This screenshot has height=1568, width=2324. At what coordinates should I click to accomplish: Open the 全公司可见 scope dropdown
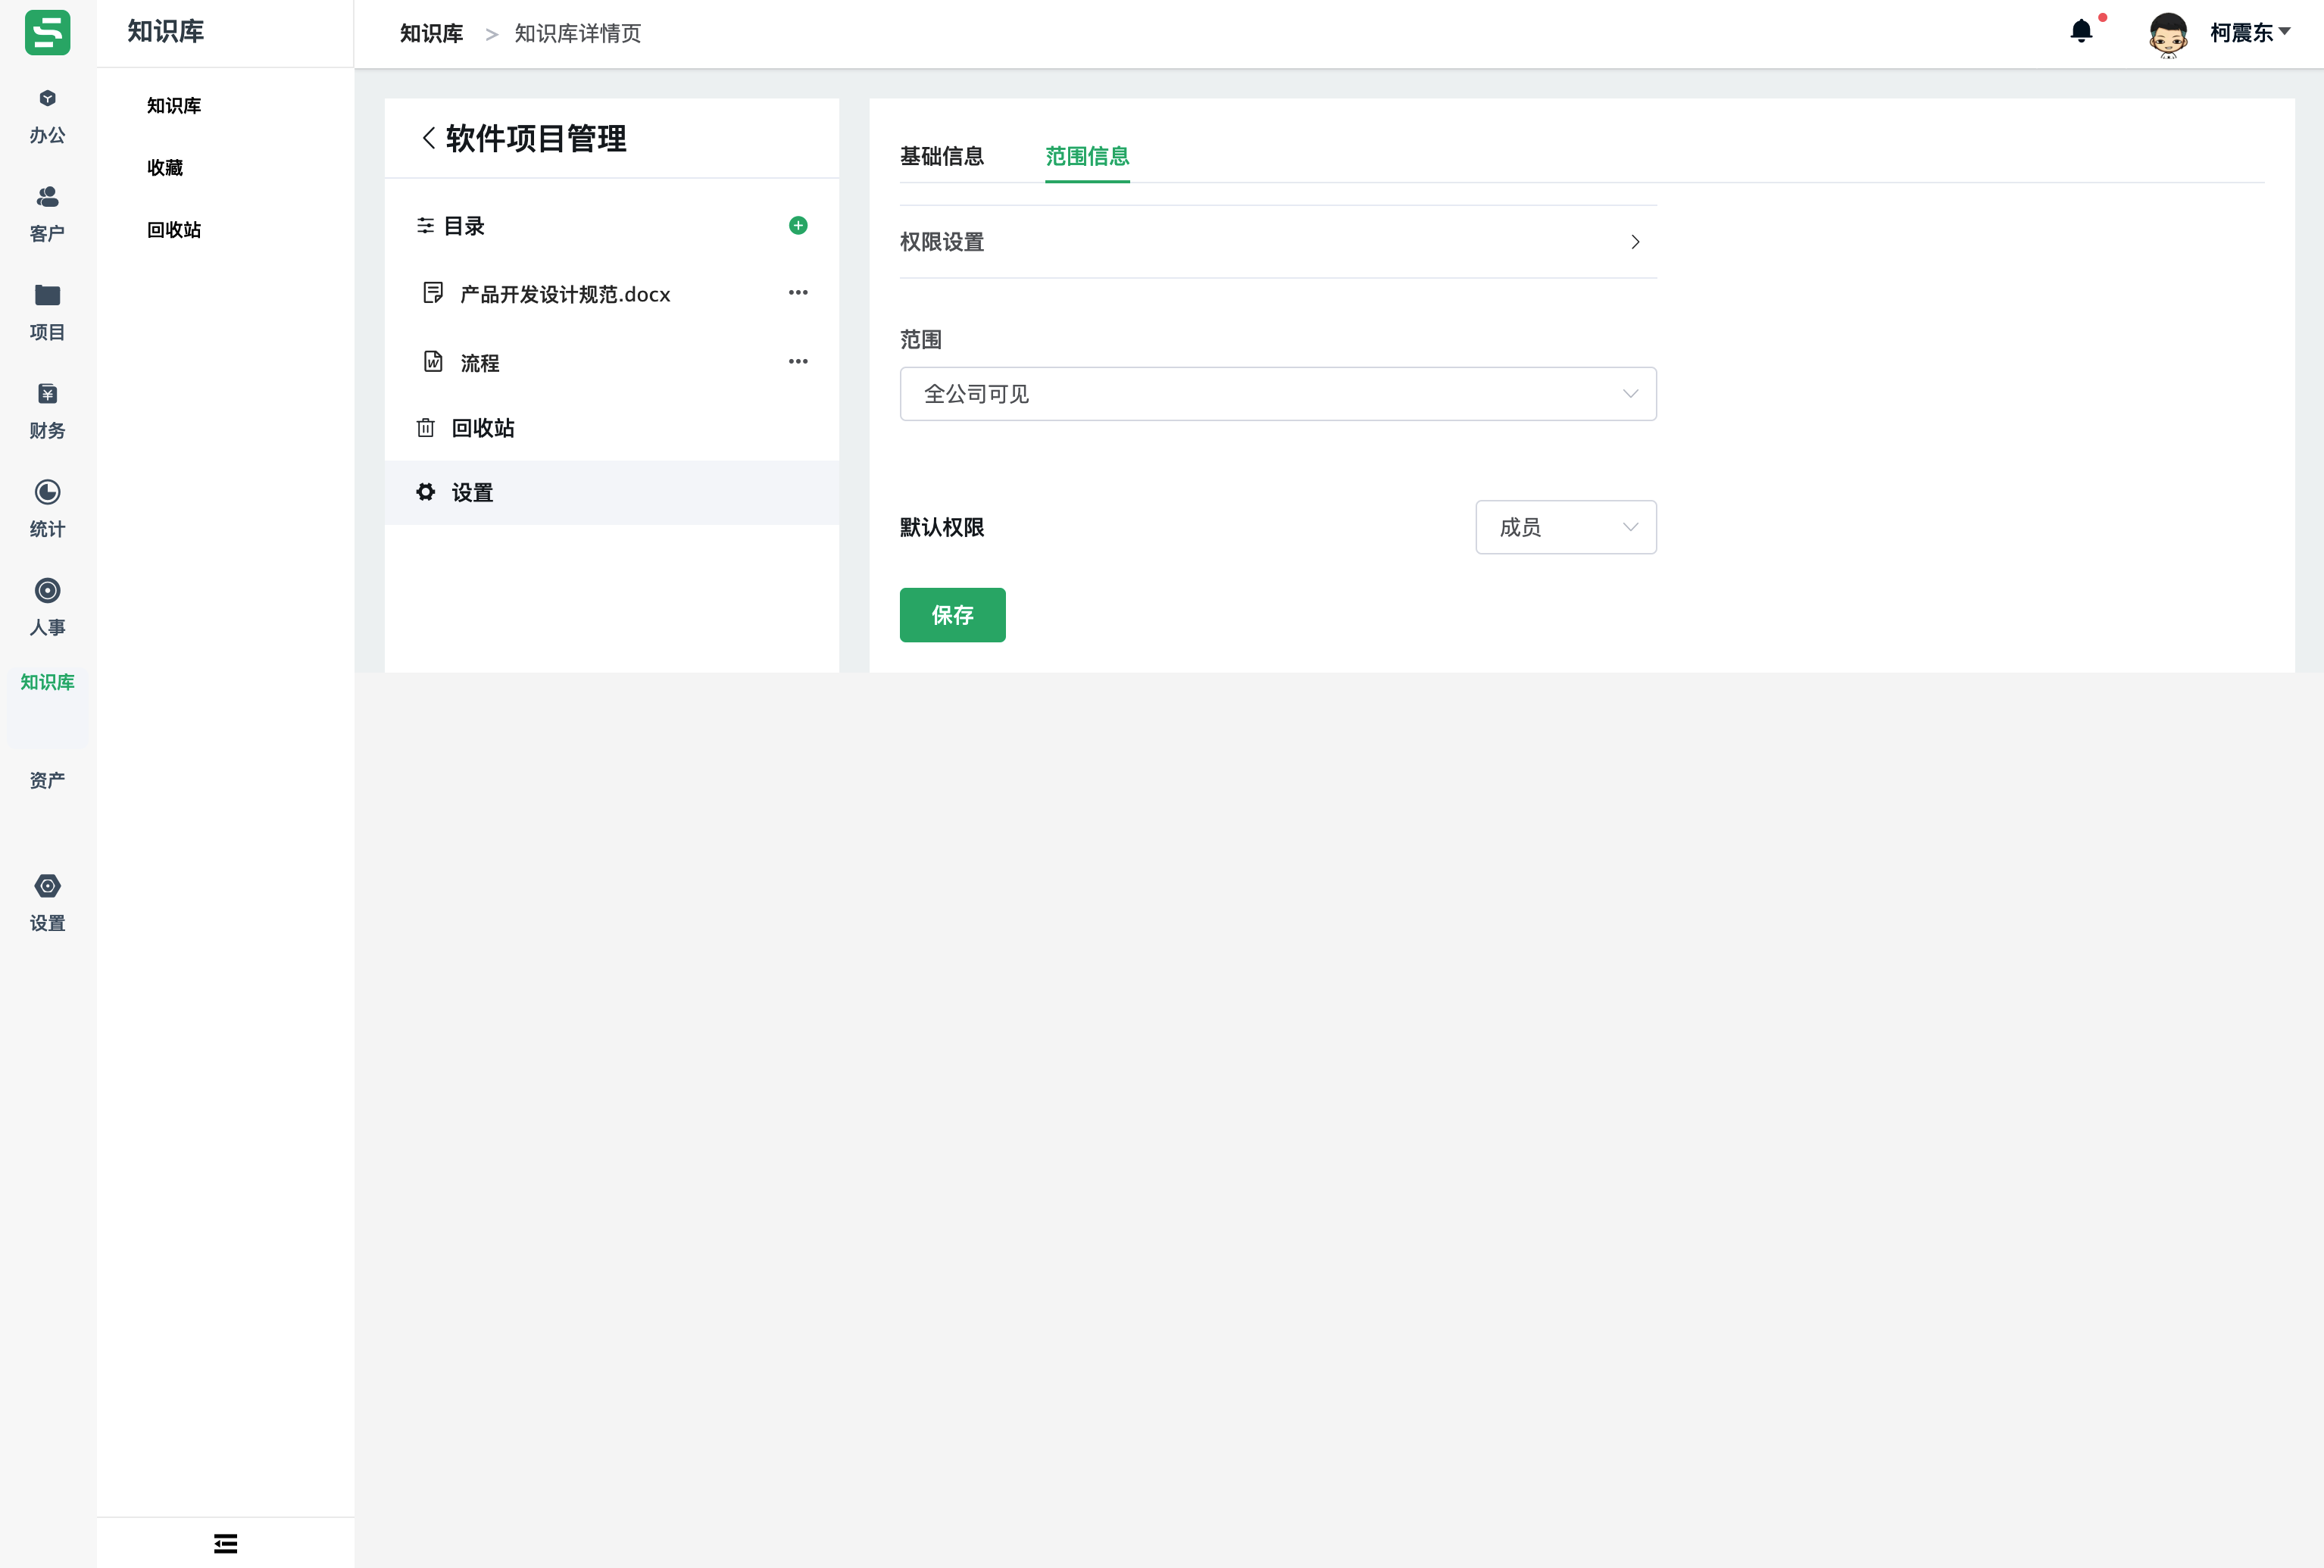(x=1278, y=394)
